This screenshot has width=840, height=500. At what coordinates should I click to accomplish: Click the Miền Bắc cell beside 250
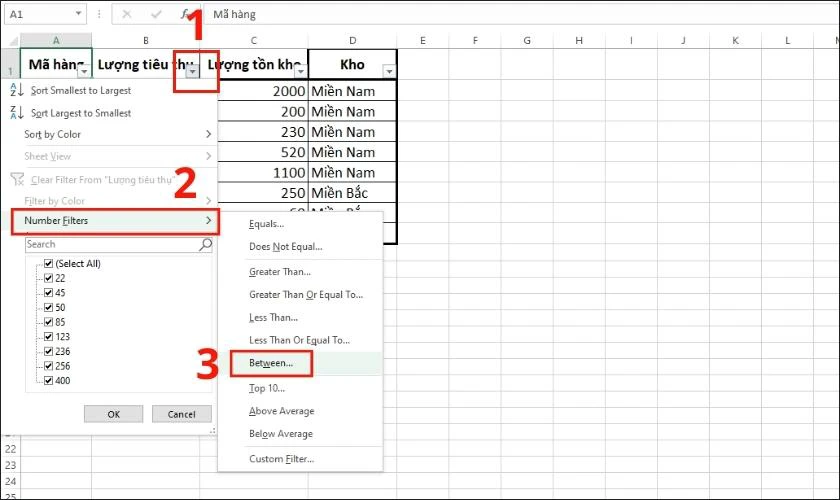point(352,193)
